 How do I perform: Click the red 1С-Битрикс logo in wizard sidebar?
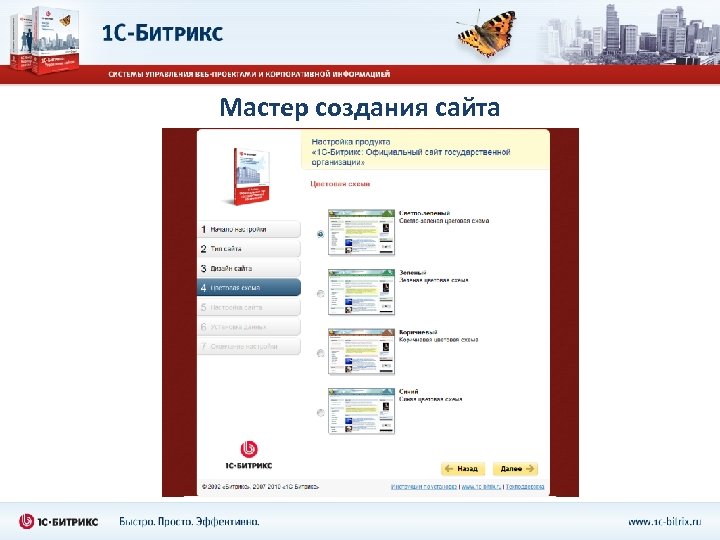[x=249, y=455]
